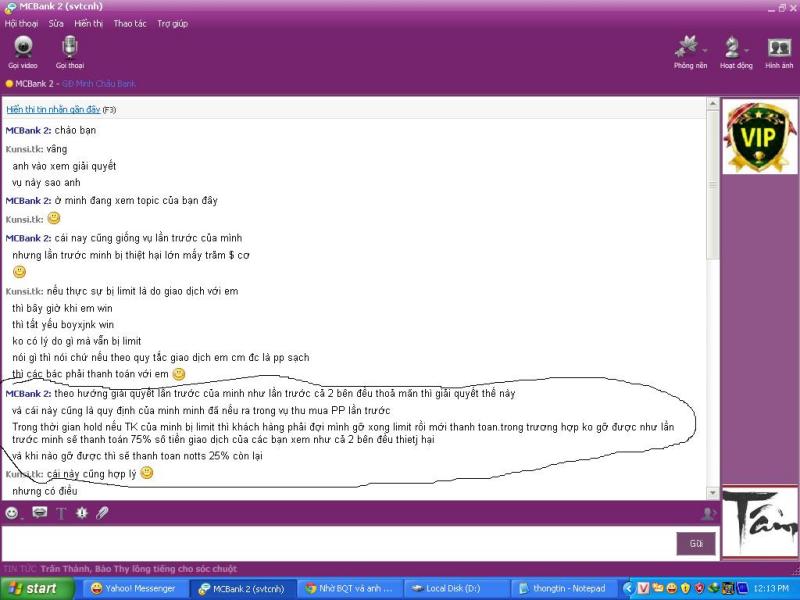Open the Hội thoại menu
Viewport: 800px width, 600px height.
point(21,23)
